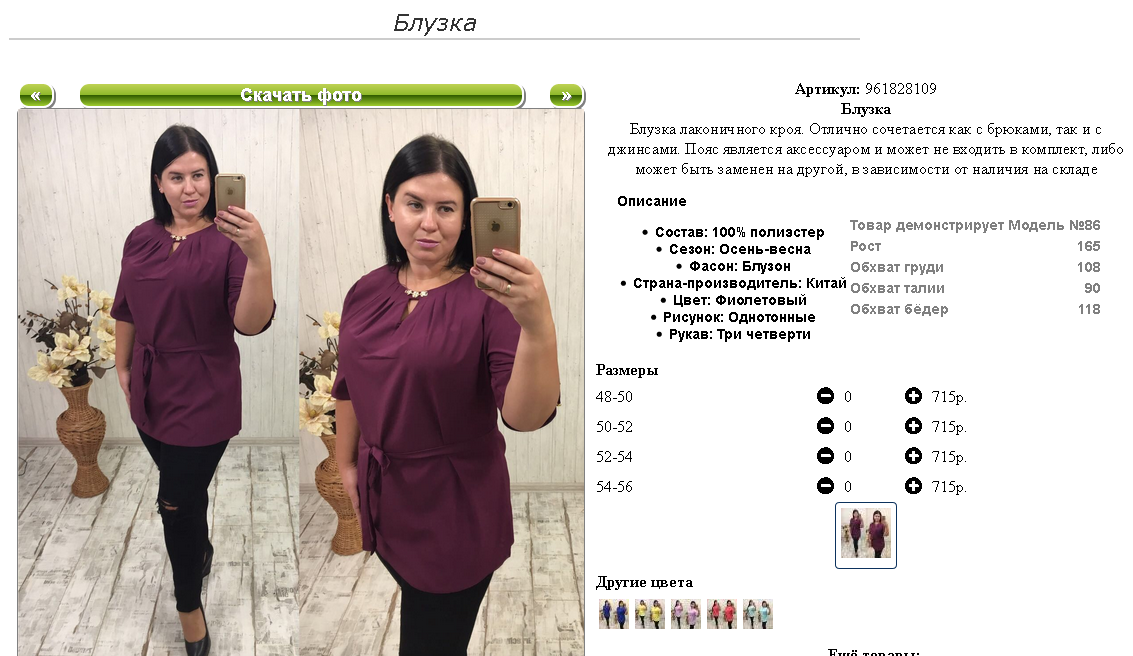Select the purple blouse photo thumbnail
Image resolution: width=1133 pixels, height=656 pixels.
tap(866, 535)
